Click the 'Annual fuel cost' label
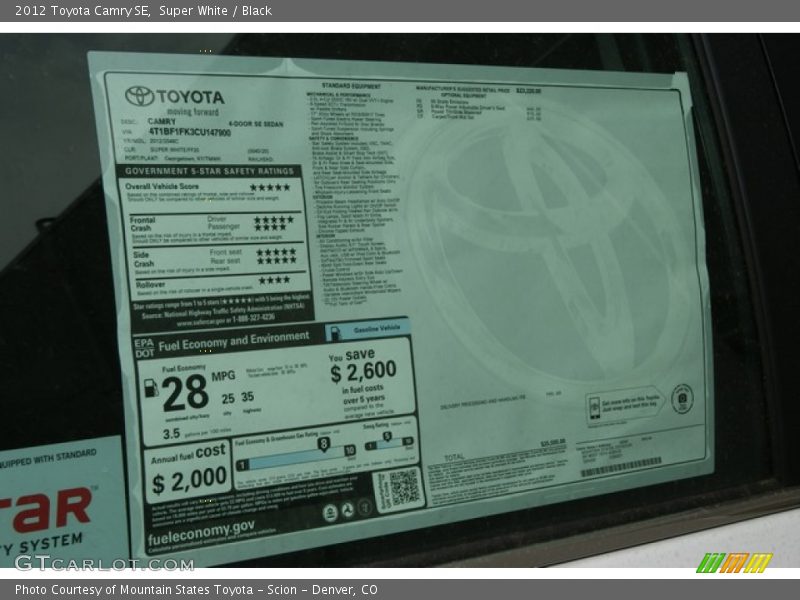 pos(188,453)
